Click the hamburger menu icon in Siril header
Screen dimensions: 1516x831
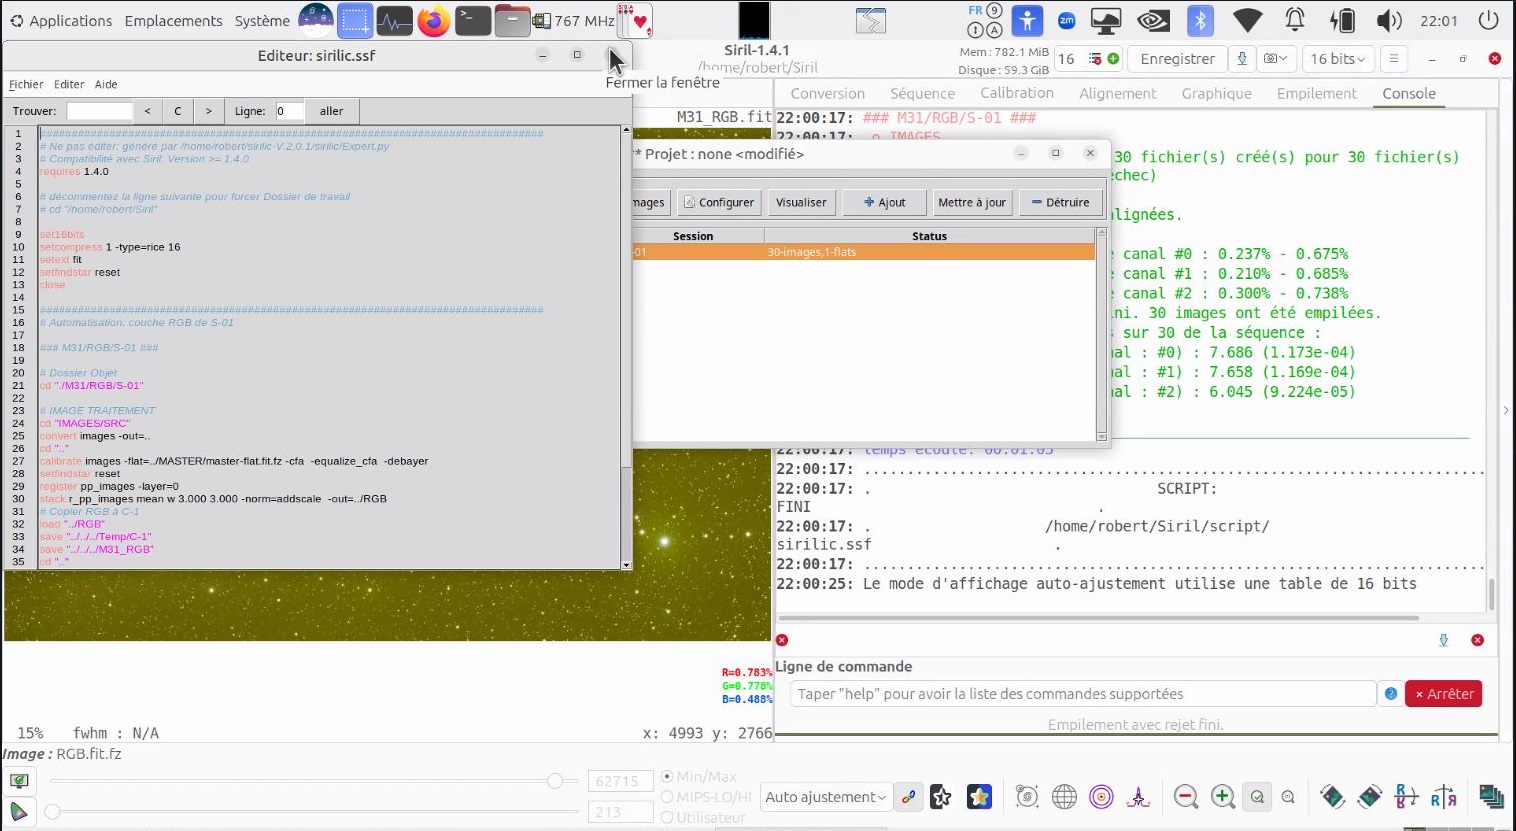click(1393, 59)
